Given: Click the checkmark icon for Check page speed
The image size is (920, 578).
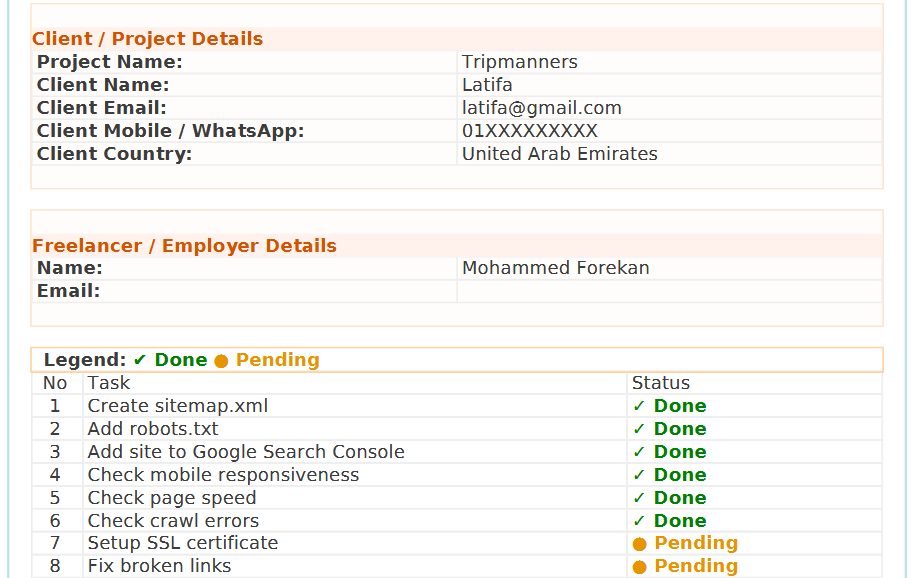Looking at the screenshot, I should (639, 498).
